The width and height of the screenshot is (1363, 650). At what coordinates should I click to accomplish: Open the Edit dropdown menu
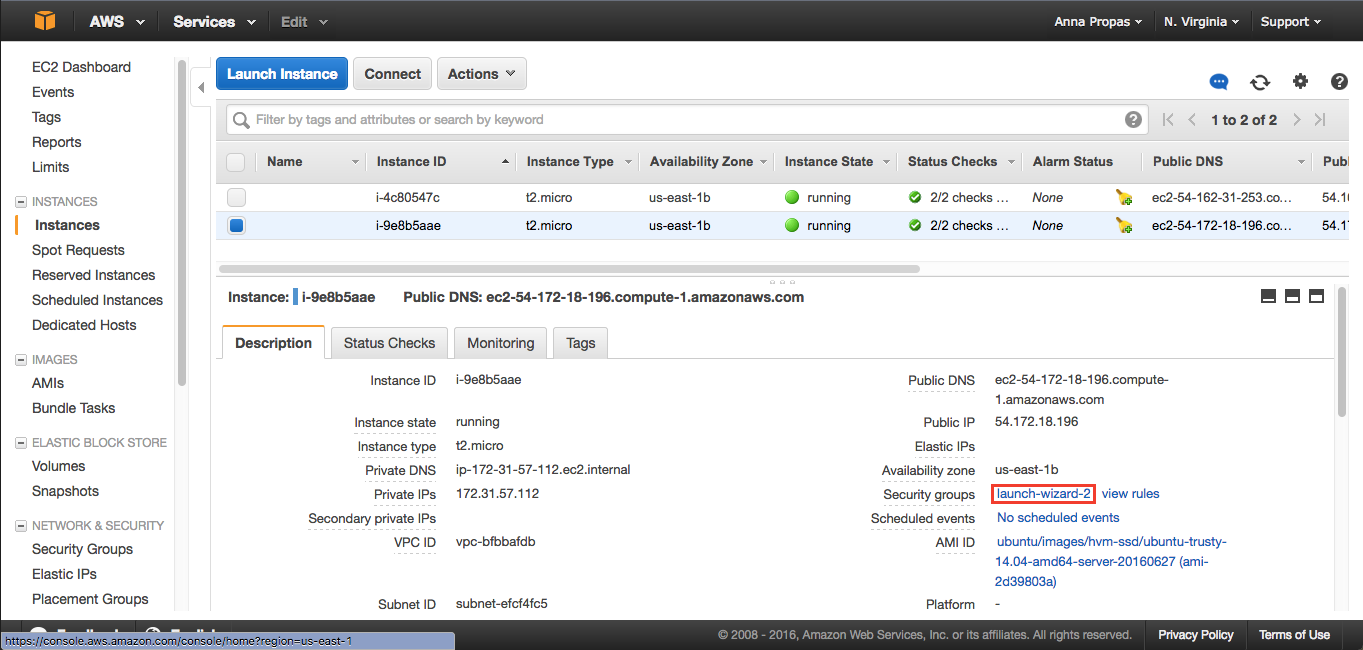[304, 21]
